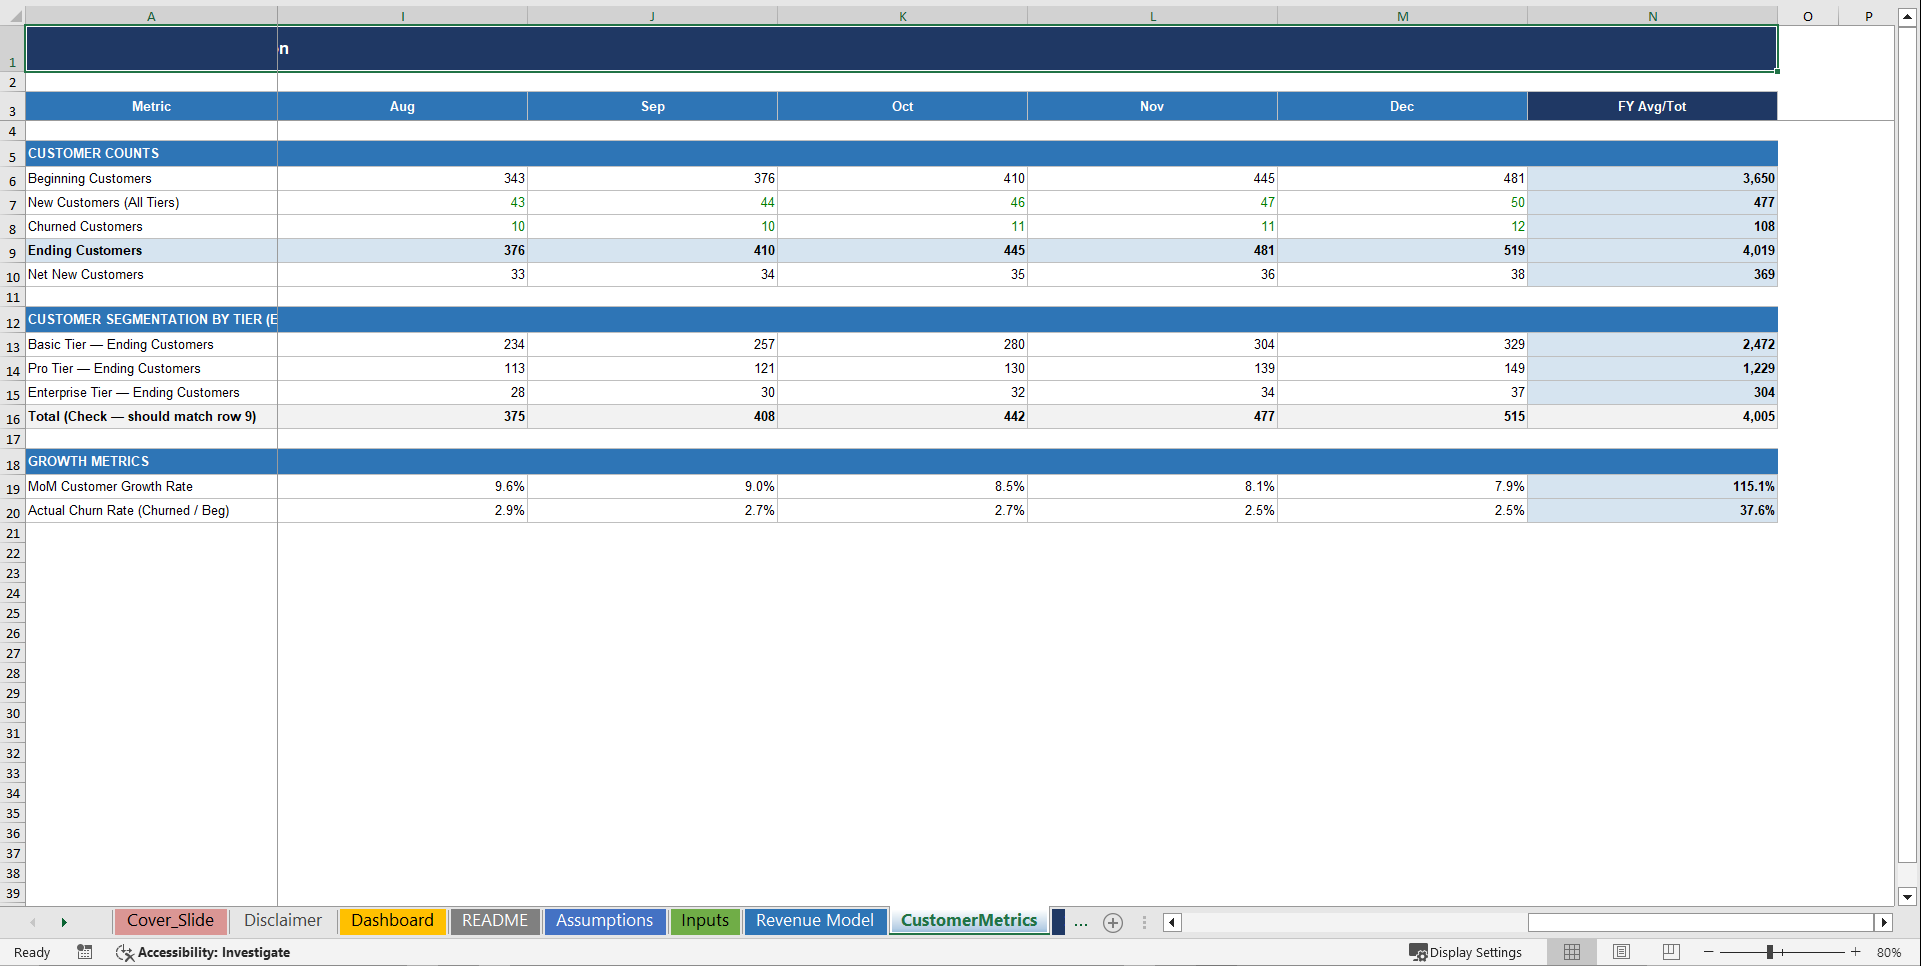Open the hidden sheets ellipsis menu
Viewport: 1921px width, 966px height.
pyautogui.click(x=1081, y=922)
